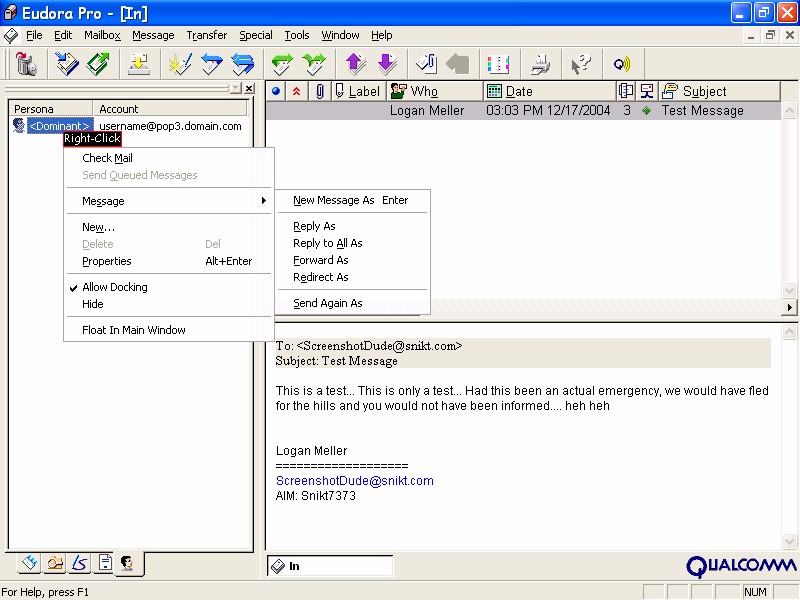Switch to the Signatures tab icon
This screenshot has width=800, height=600.
pyautogui.click(x=80, y=563)
